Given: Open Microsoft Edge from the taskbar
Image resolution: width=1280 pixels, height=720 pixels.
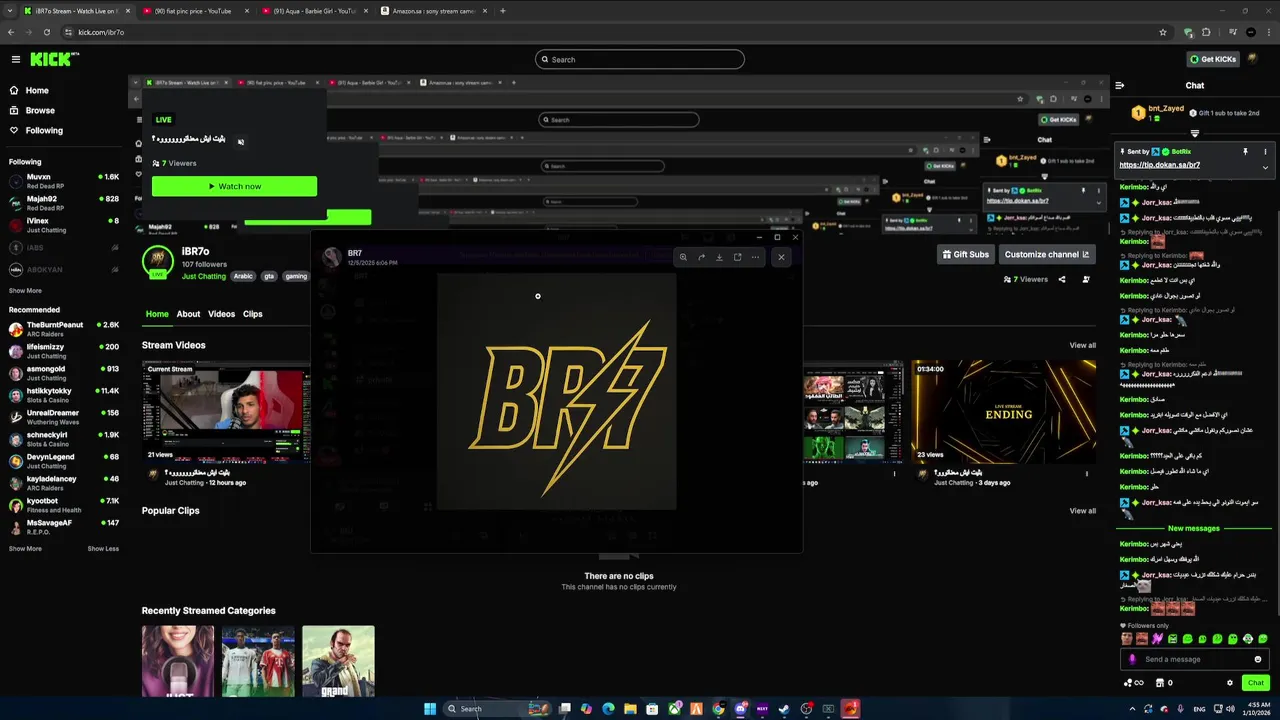Looking at the screenshot, I should pos(608,709).
